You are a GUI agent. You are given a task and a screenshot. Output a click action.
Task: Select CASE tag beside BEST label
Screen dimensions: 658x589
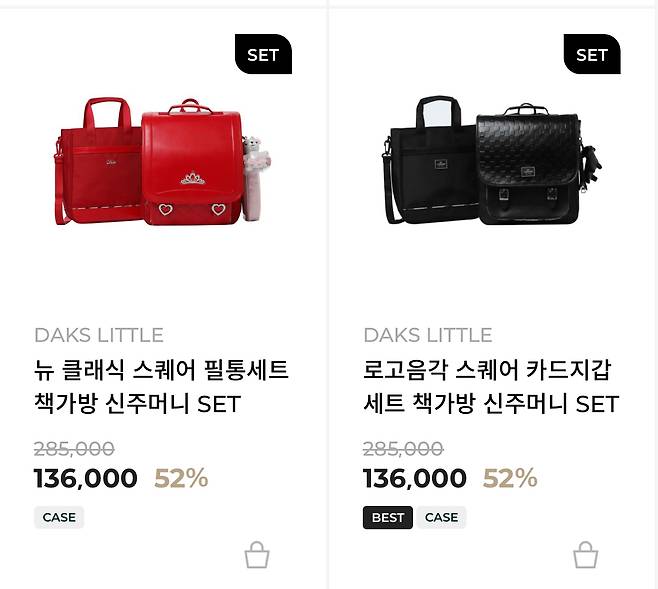pos(441,517)
